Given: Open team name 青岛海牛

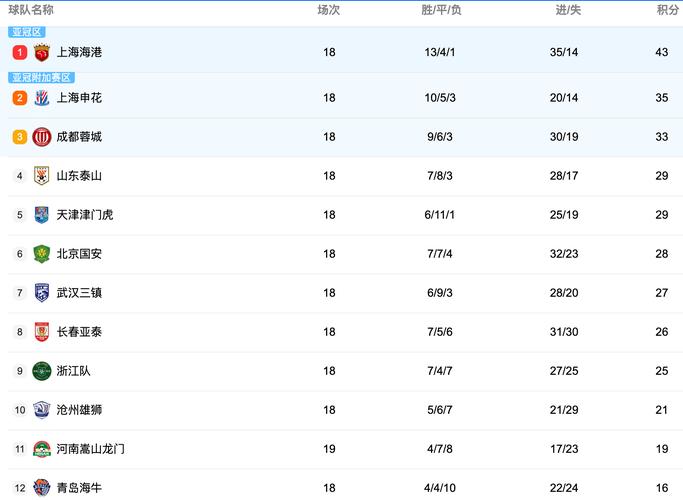Looking at the screenshot, I should (79, 488).
